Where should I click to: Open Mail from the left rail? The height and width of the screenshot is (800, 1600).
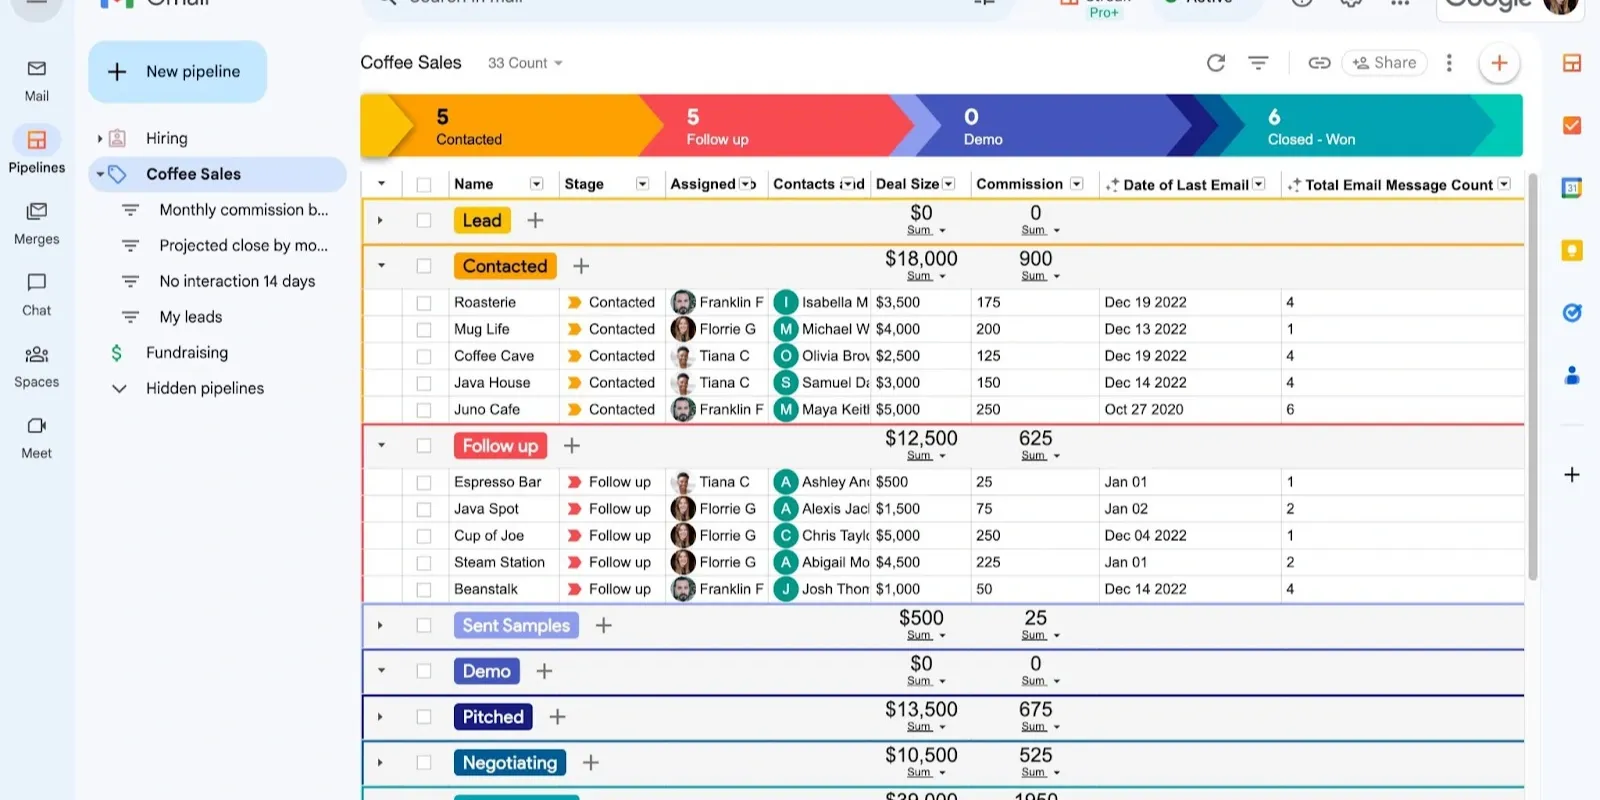point(36,80)
